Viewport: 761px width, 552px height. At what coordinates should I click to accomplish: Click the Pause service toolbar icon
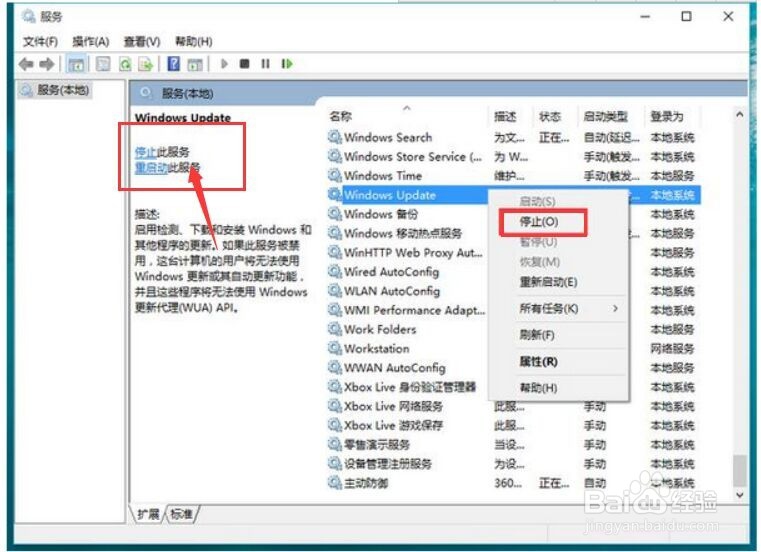(x=265, y=64)
